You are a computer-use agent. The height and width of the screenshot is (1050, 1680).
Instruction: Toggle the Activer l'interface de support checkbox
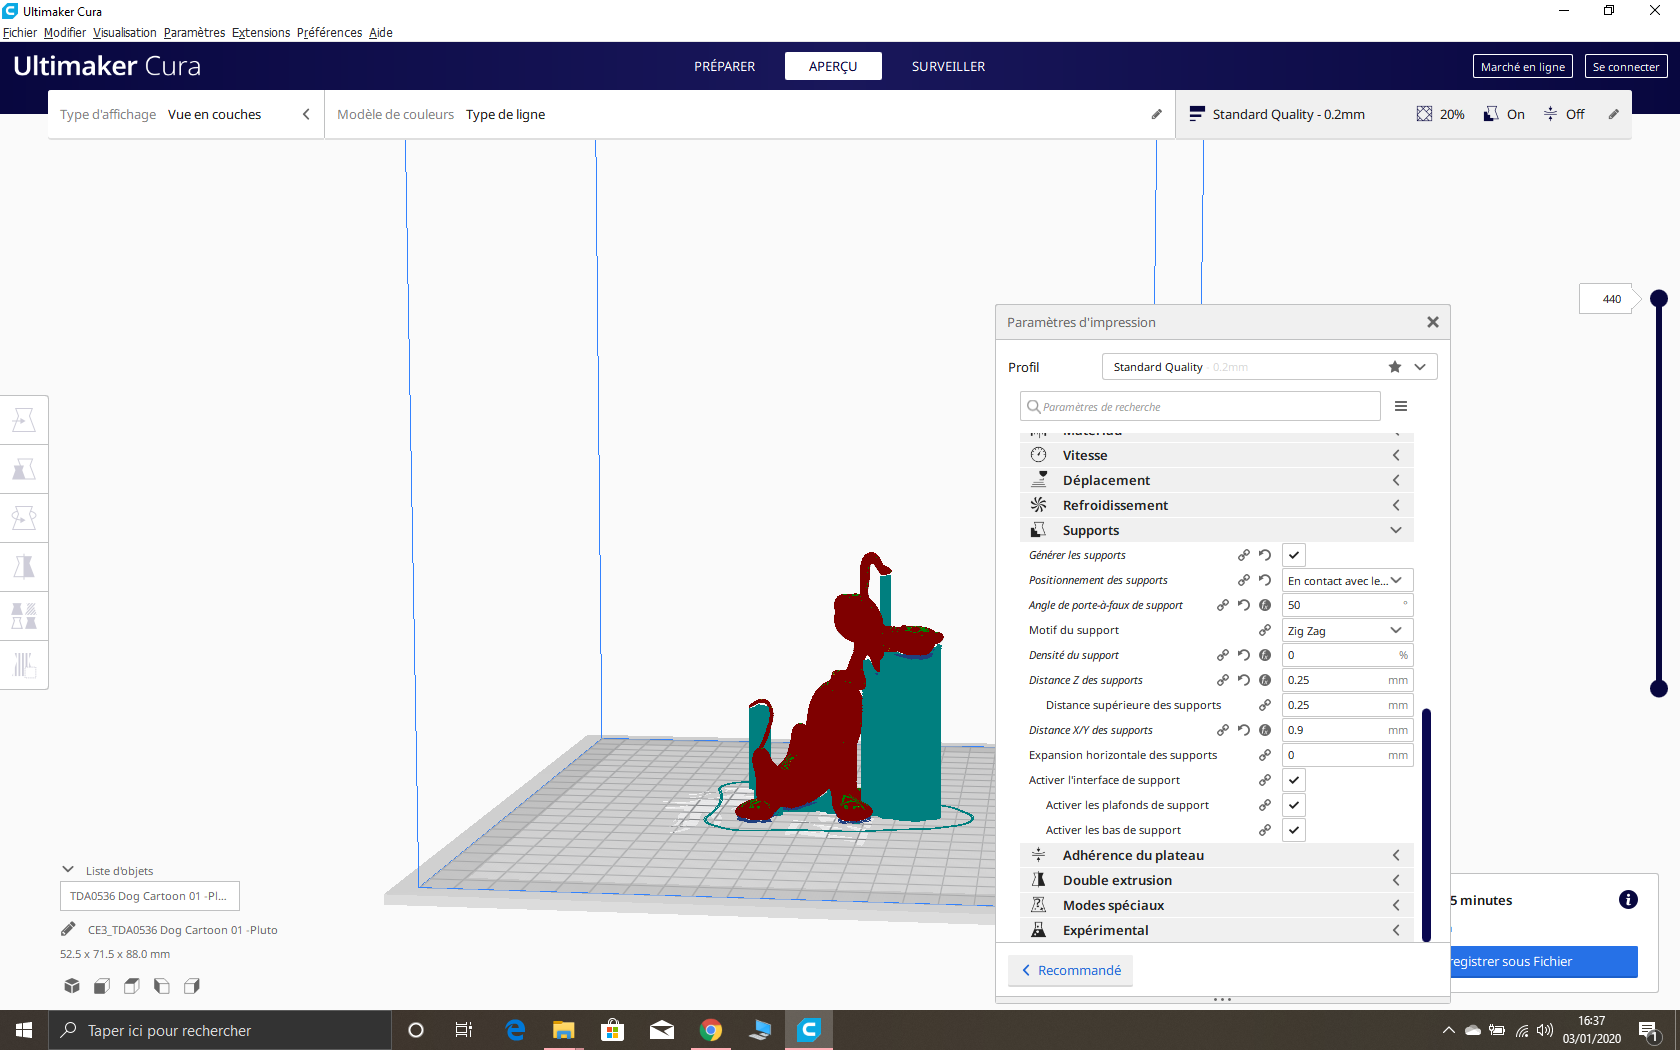[x=1294, y=780]
